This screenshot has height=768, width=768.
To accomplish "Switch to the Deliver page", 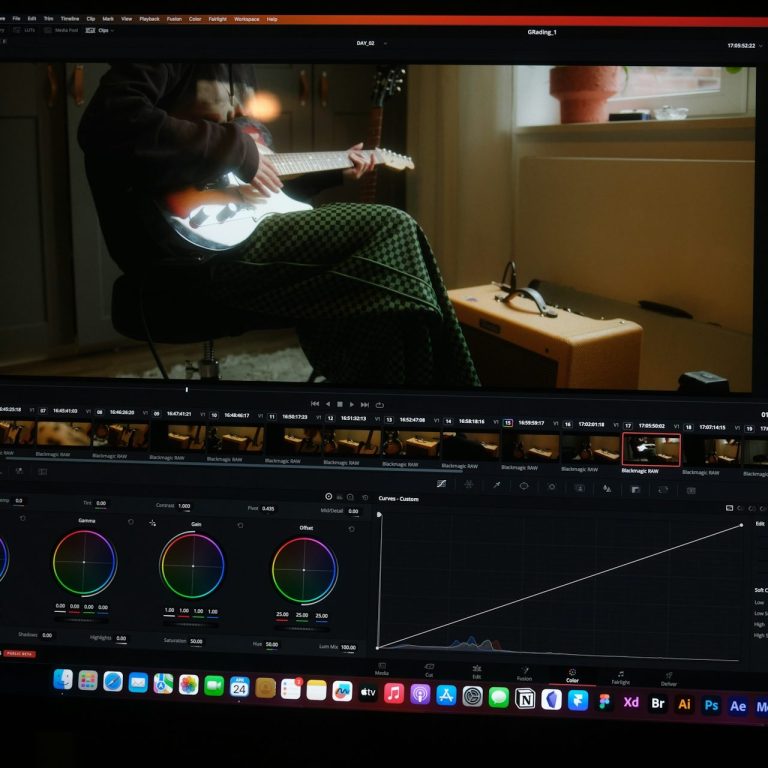I will point(669,679).
